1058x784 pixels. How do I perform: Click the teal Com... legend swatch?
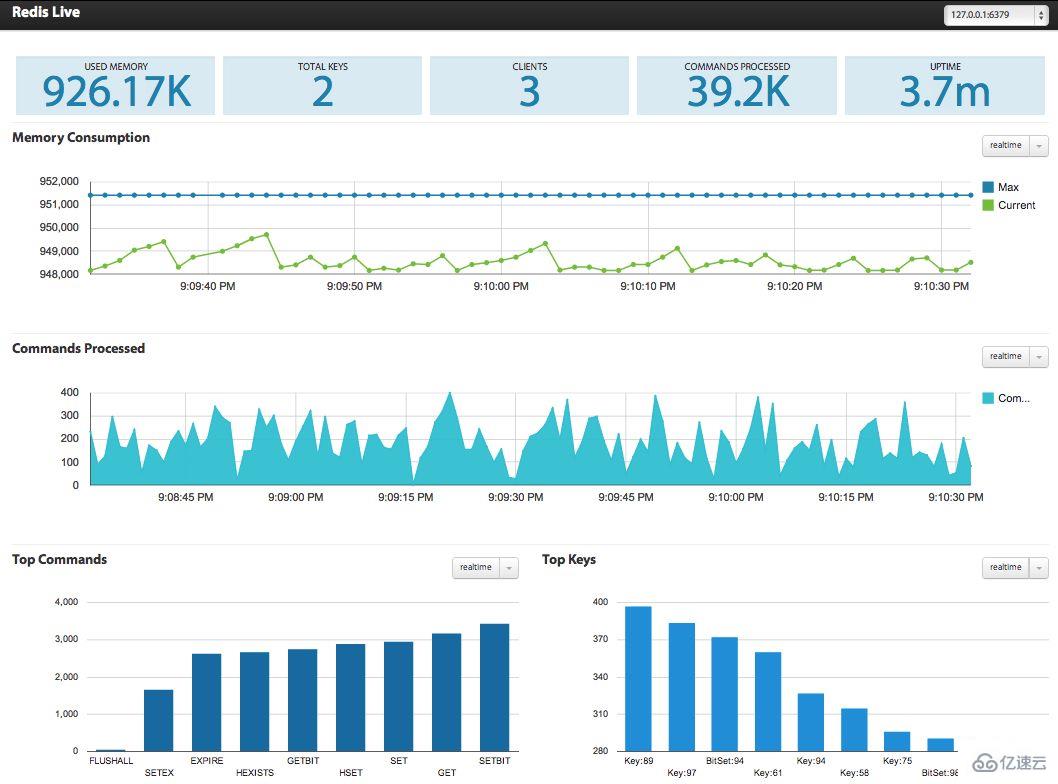pyautogui.click(x=988, y=398)
